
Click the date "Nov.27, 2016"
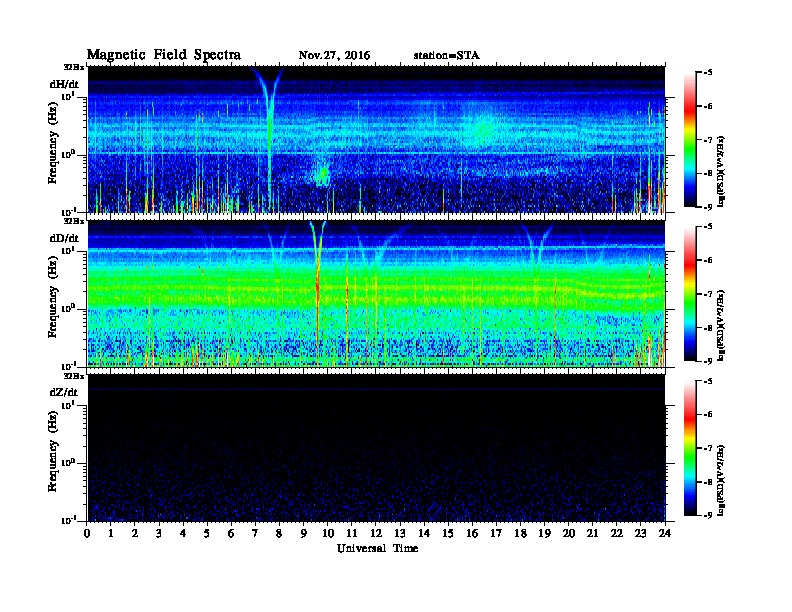click(x=334, y=56)
